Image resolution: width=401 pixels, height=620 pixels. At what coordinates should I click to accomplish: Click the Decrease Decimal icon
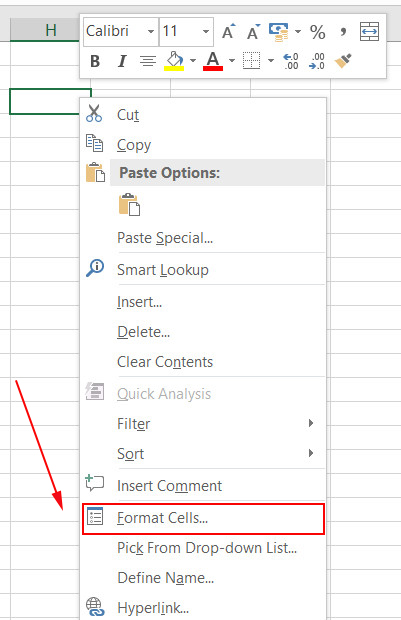pyautogui.click(x=317, y=61)
